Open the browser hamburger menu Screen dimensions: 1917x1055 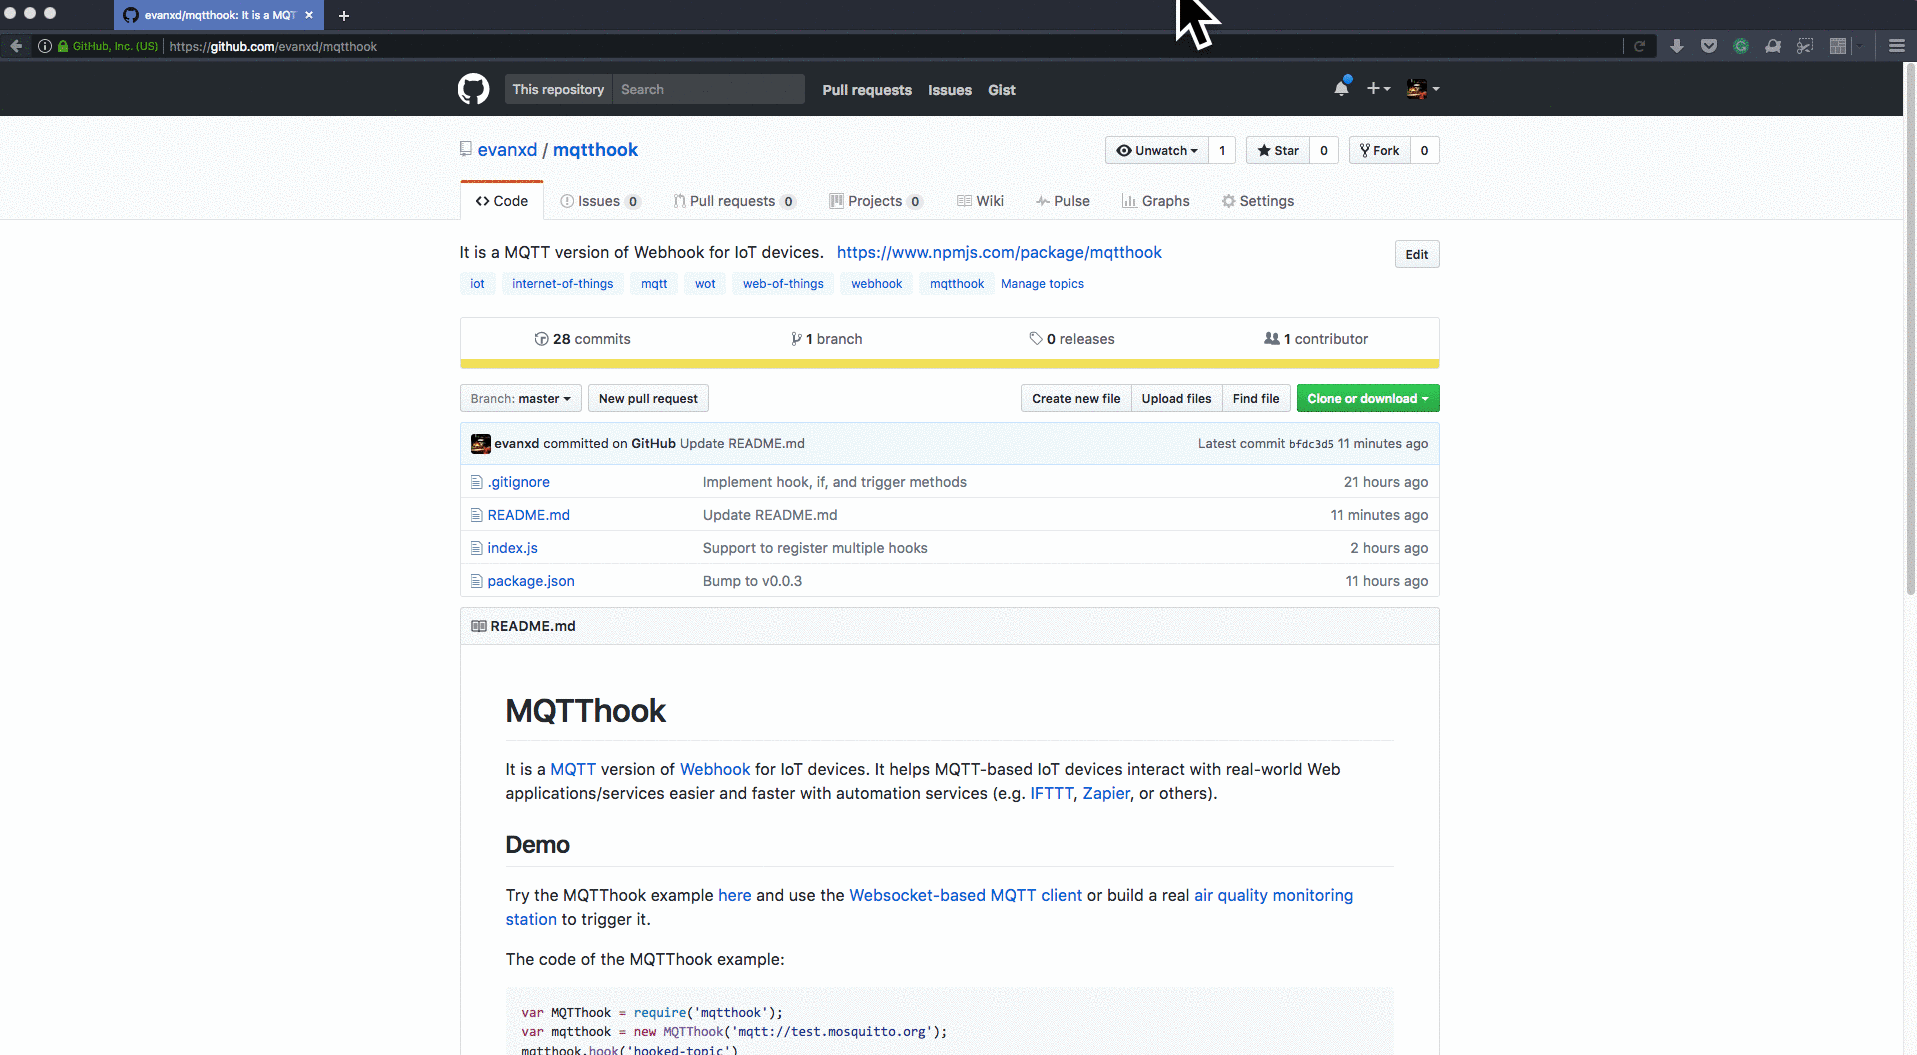[1896, 46]
